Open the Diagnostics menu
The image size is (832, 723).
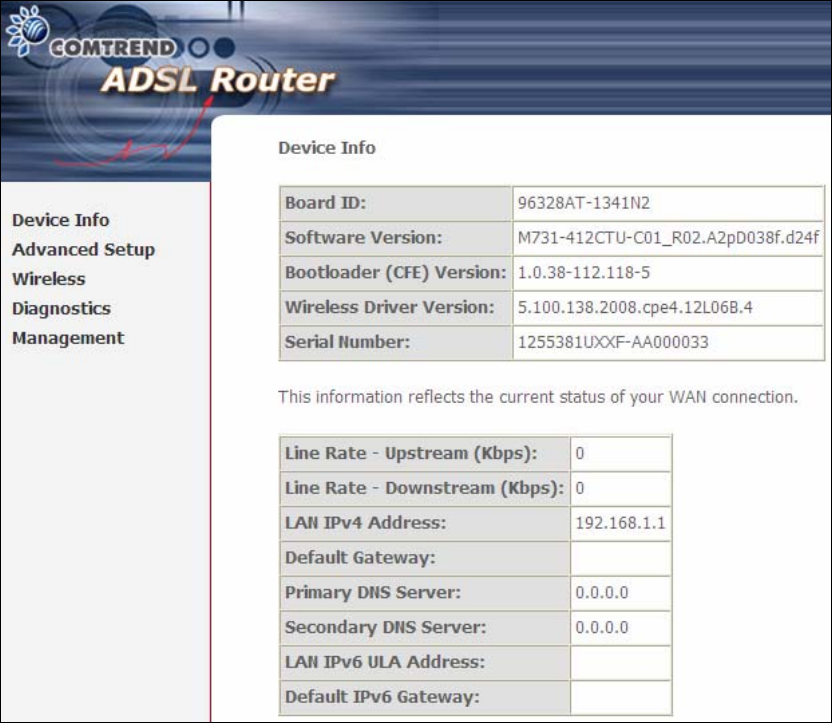(62, 309)
